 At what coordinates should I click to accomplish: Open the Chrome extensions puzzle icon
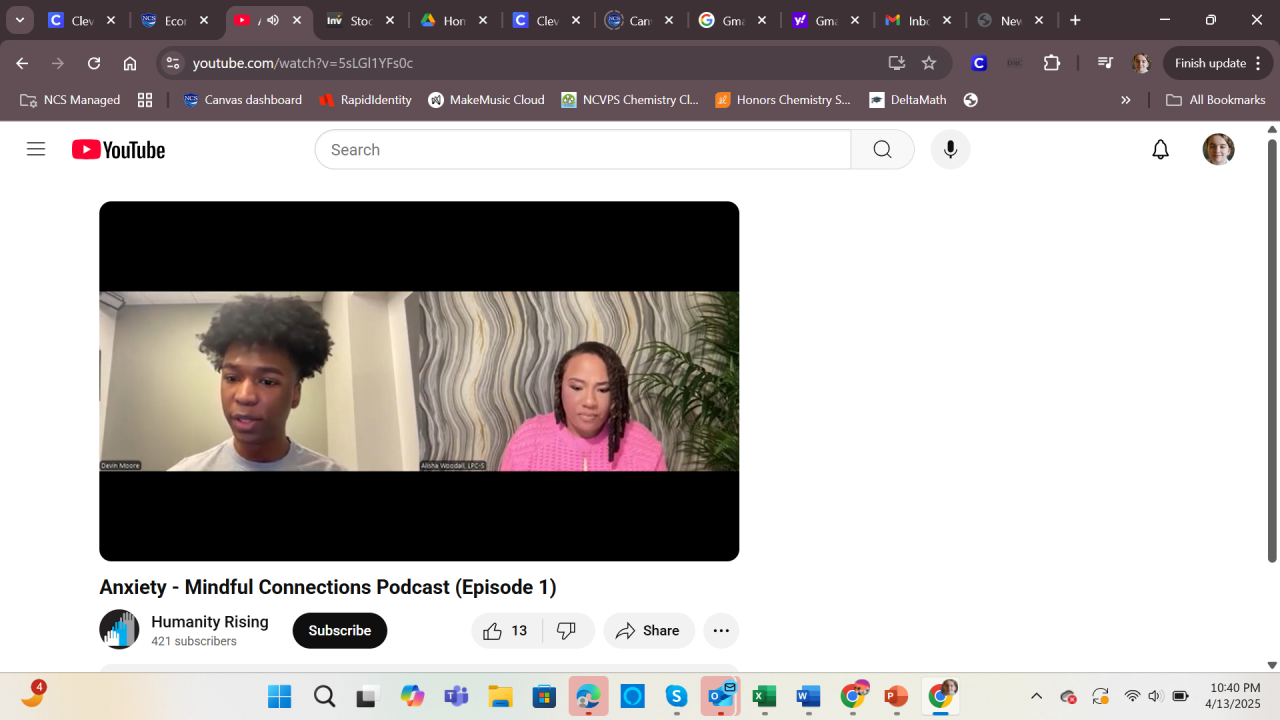1052,63
